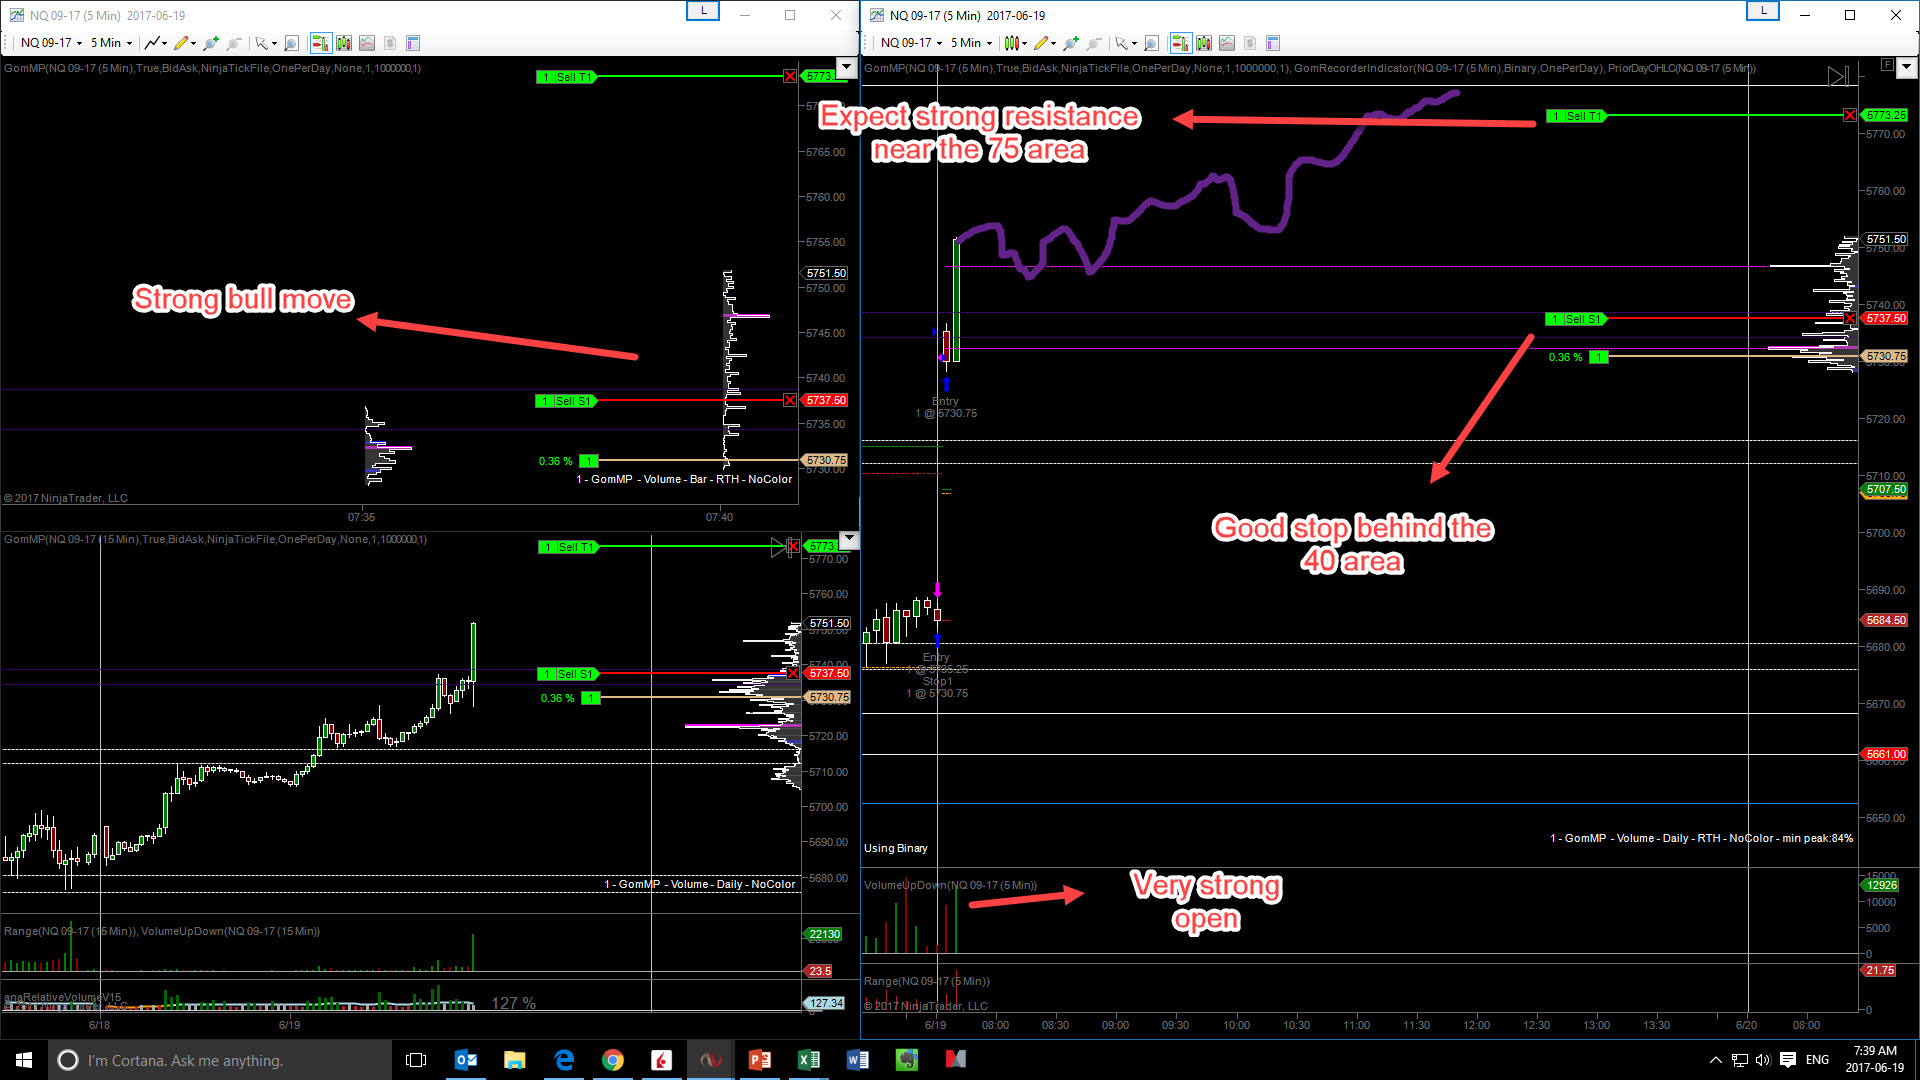Screen dimensions: 1920x1080
Task: Open cursor mode dropdown in right window
Action: tap(1126, 43)
